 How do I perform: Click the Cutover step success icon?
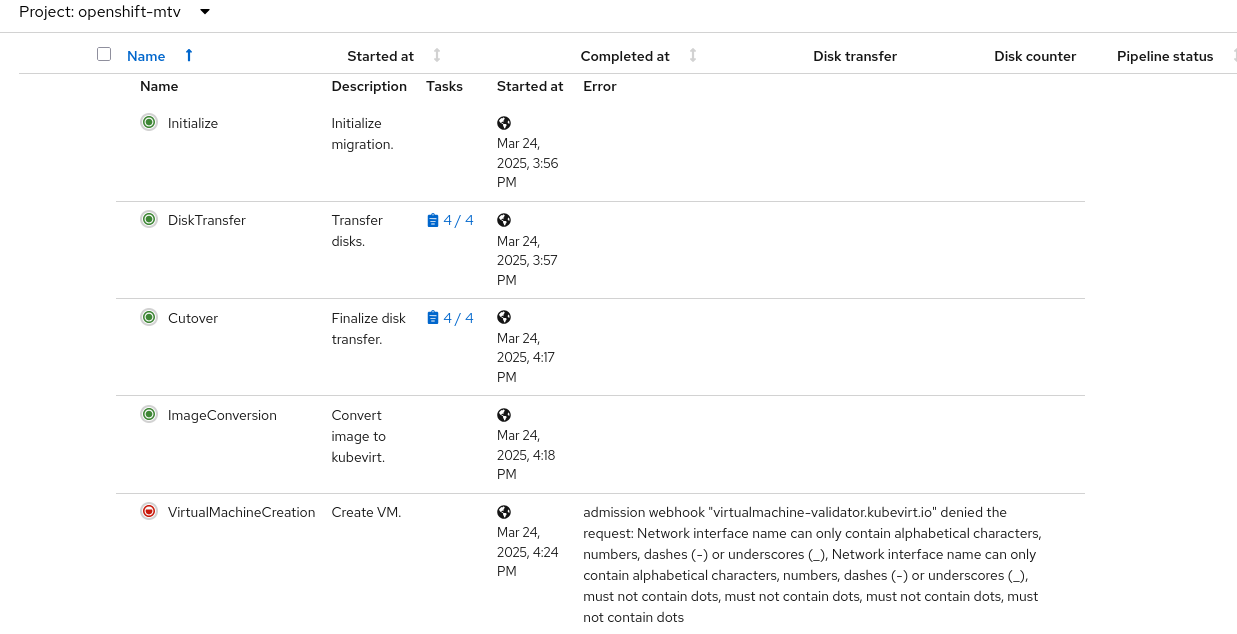149,318
